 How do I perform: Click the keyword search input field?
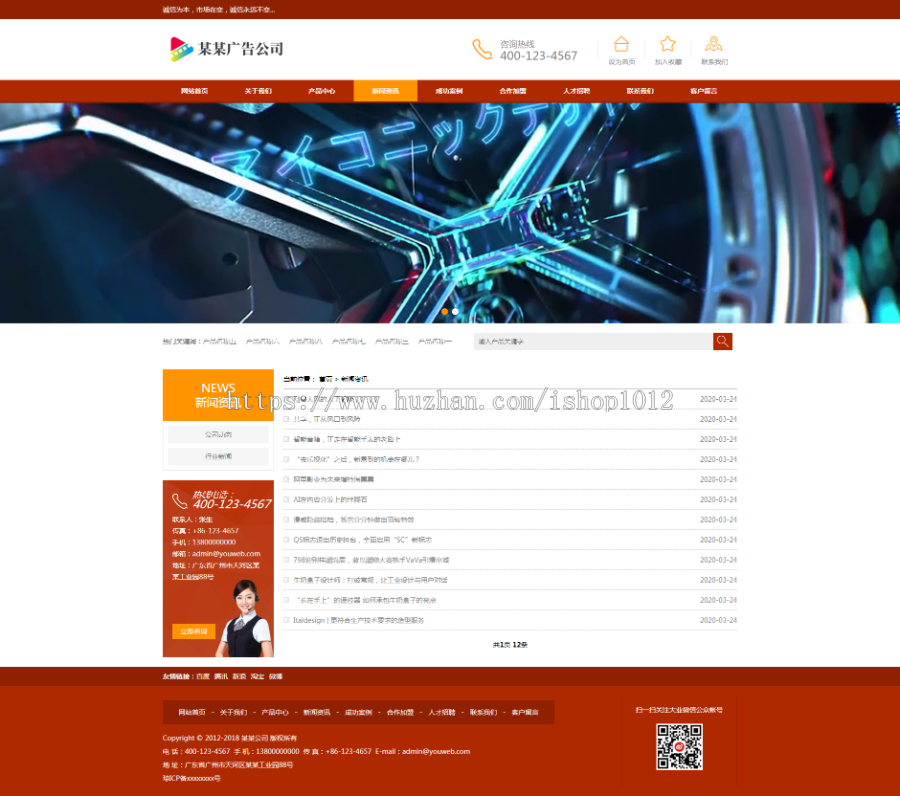[590, 341]
